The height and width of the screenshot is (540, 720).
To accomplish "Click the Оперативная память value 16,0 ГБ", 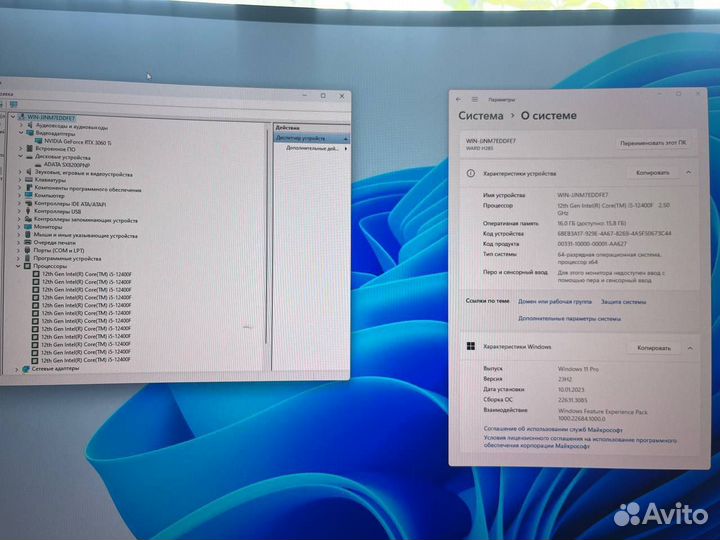I will click(591, 223).
